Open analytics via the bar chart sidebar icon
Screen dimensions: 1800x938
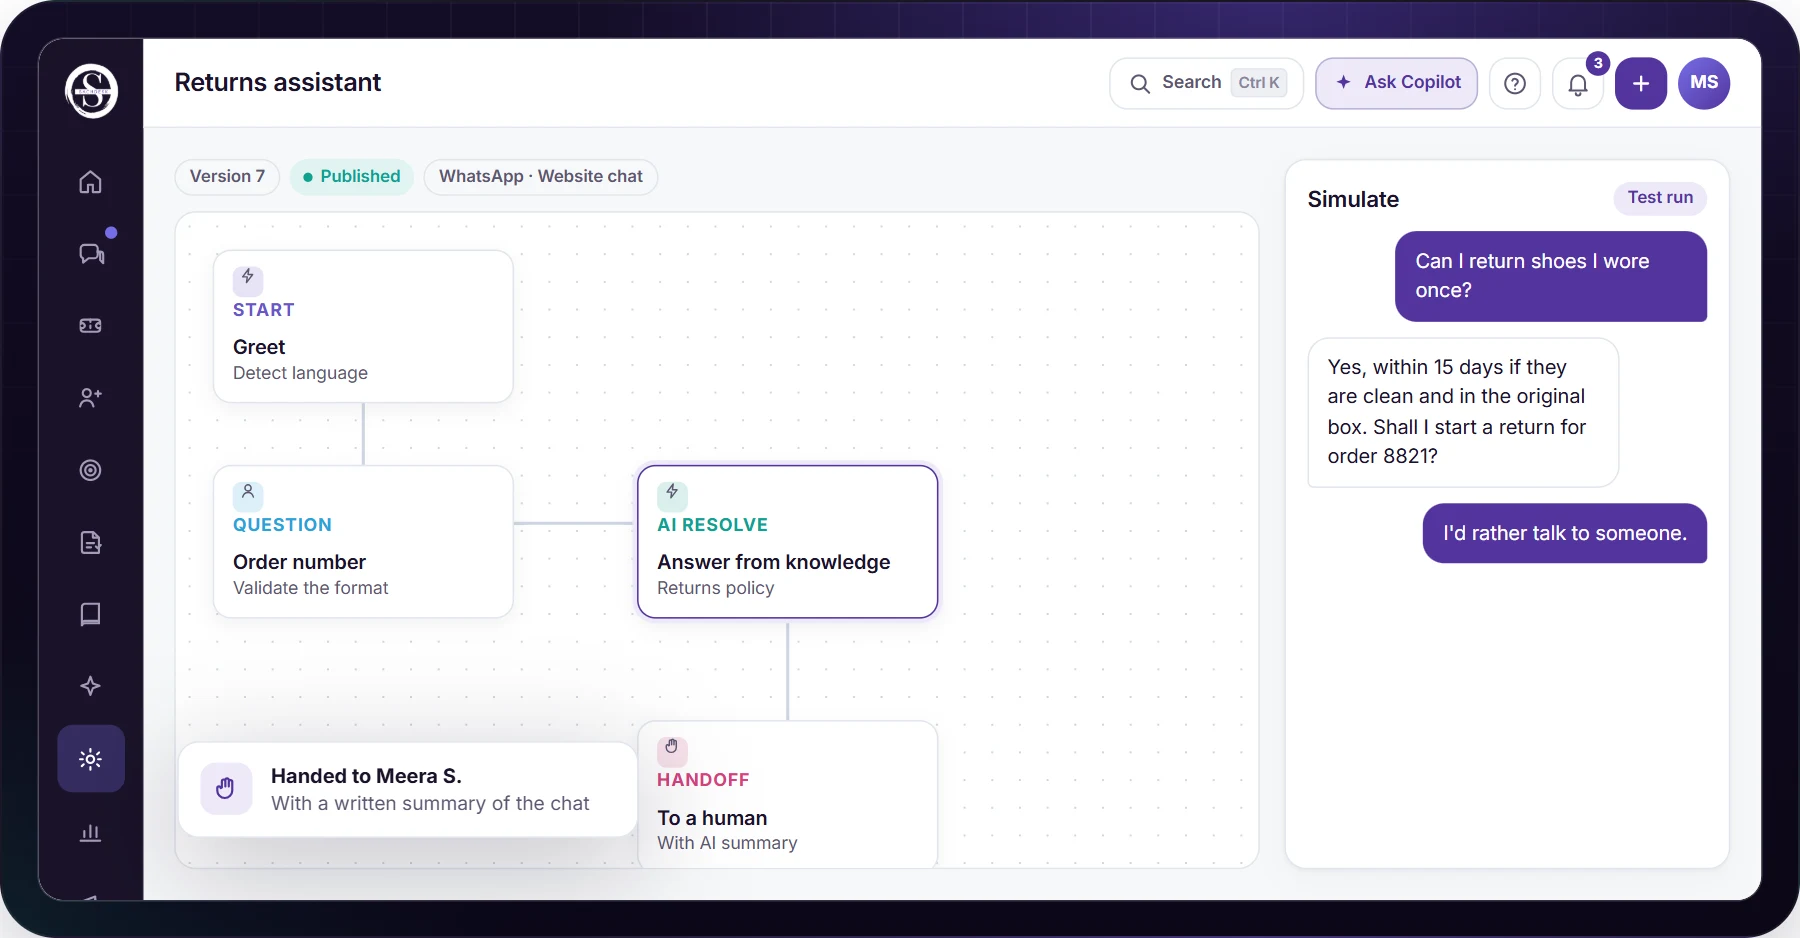(91, 832)
